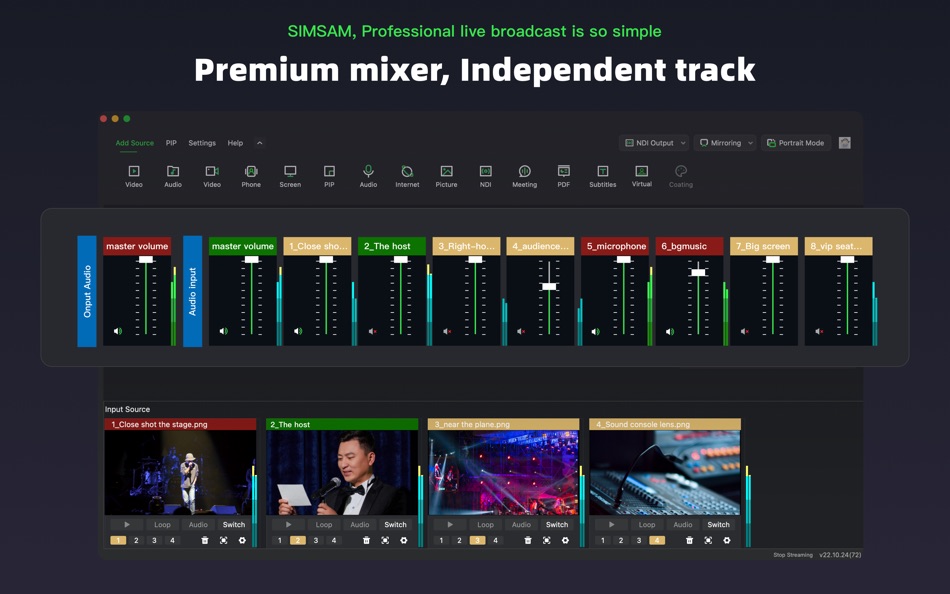This screenshot has height=594, width=950.
Task: Choose slot 3 under 1_Close shot the stage.png
Action: (154, 540)
